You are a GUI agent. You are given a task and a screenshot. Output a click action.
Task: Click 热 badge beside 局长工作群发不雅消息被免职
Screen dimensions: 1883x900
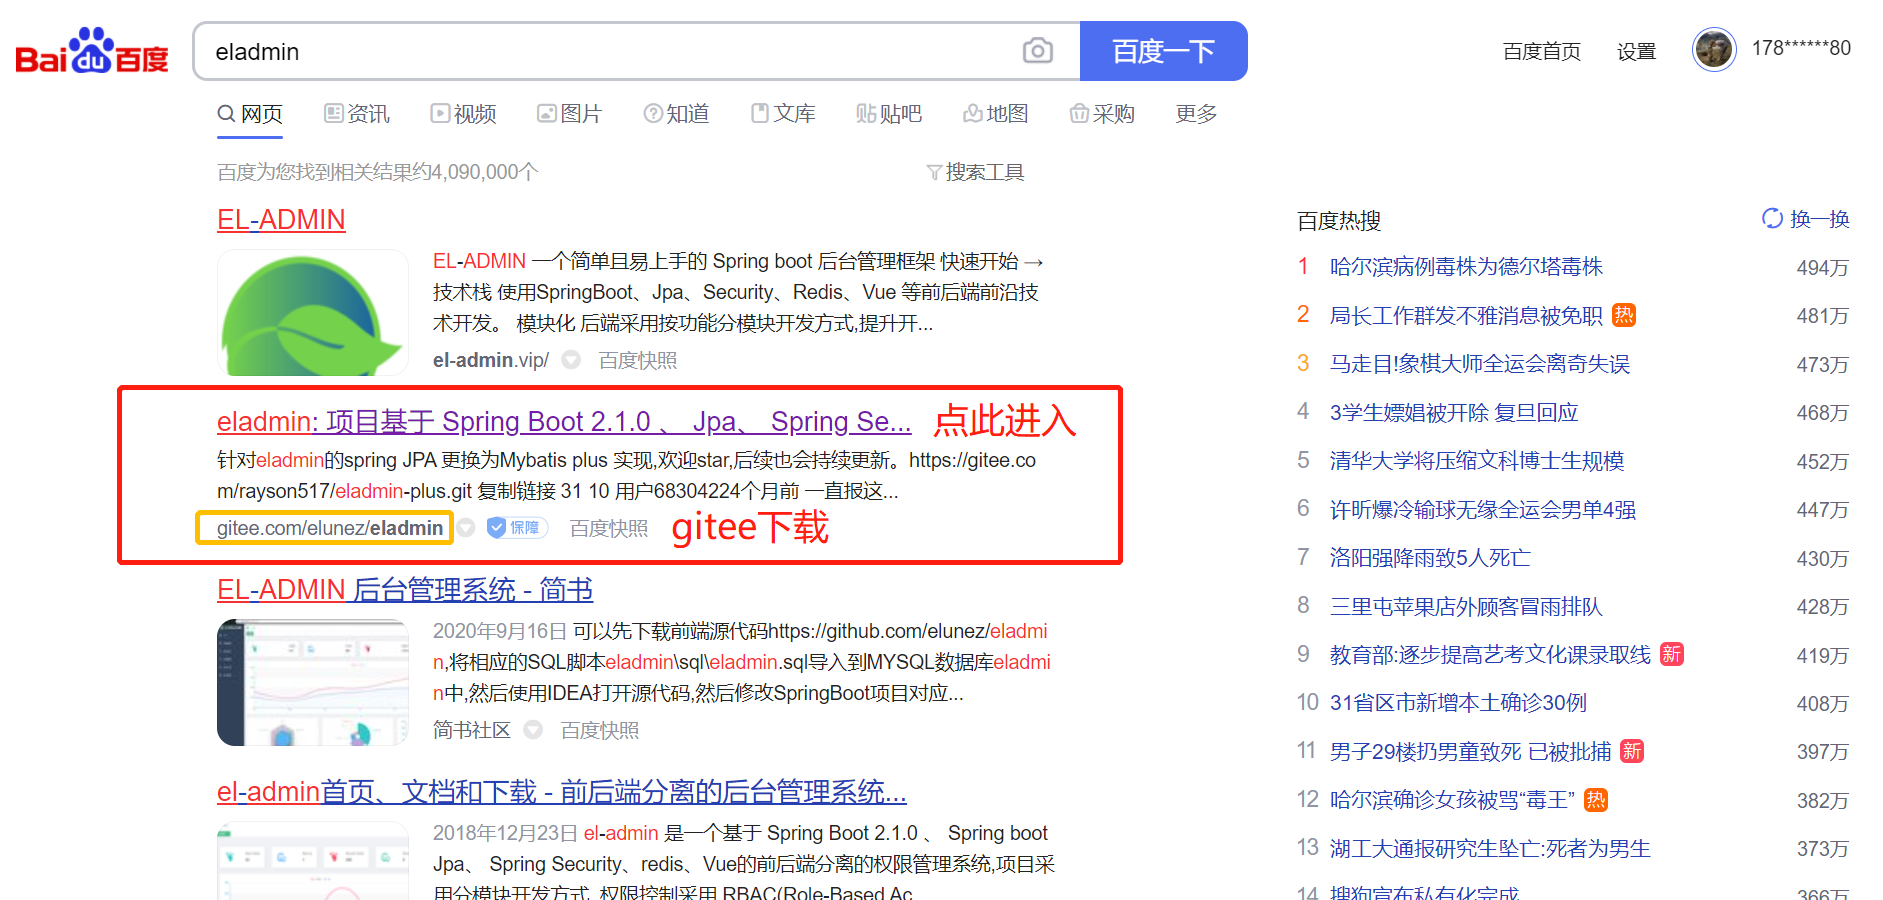[x=1624, y=315]
